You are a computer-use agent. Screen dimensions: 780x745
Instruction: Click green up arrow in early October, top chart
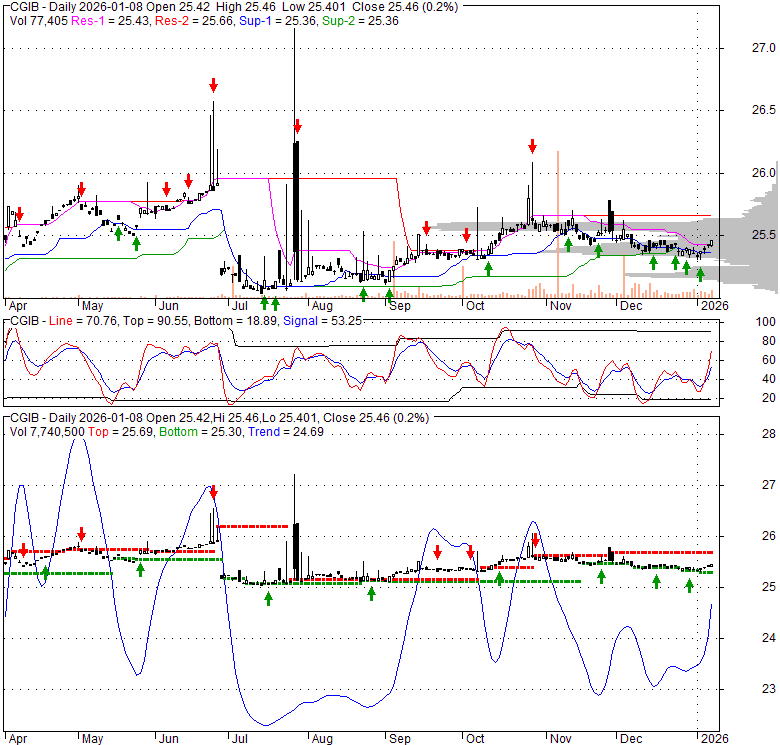point(488,268)
